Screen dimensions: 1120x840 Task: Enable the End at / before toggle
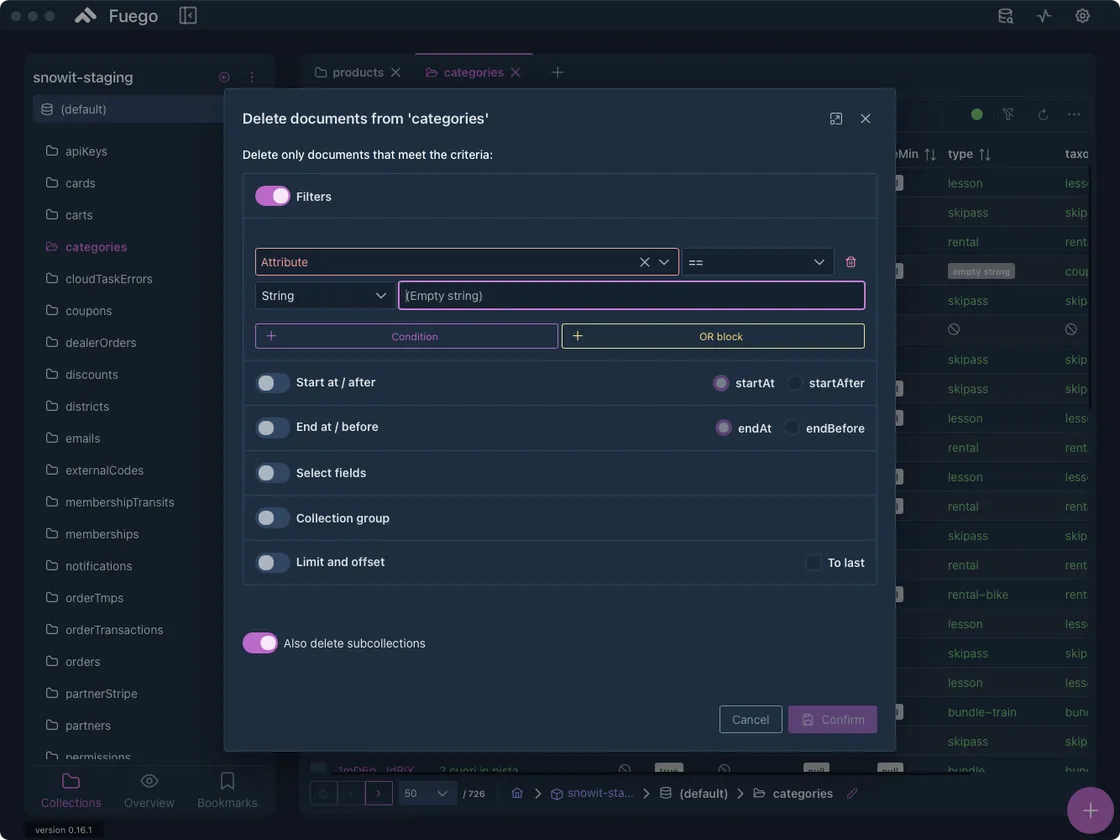click(x=273, y=427)
